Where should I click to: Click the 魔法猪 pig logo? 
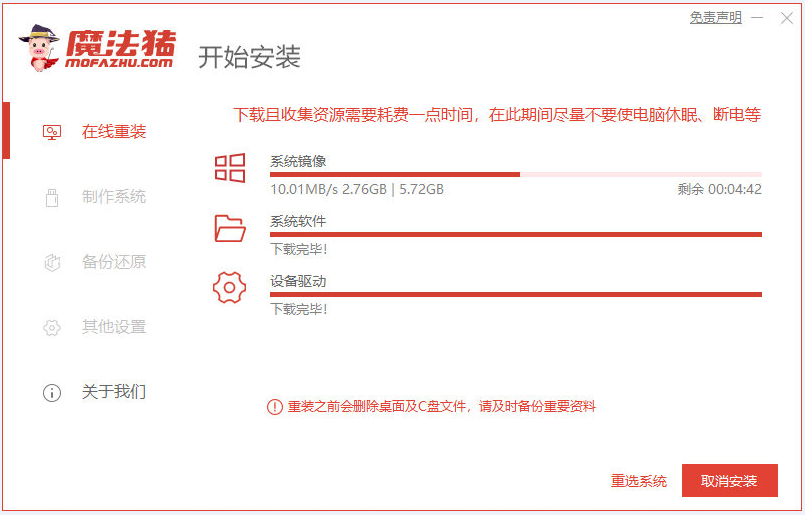click(40, 48)
